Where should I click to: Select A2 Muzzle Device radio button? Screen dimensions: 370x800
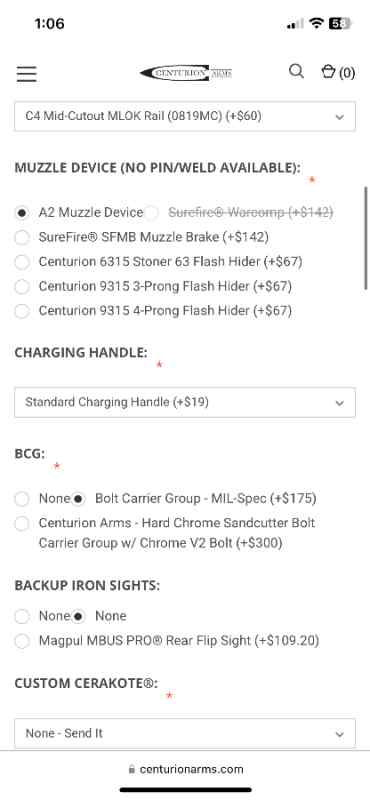(x=22, y=213)
